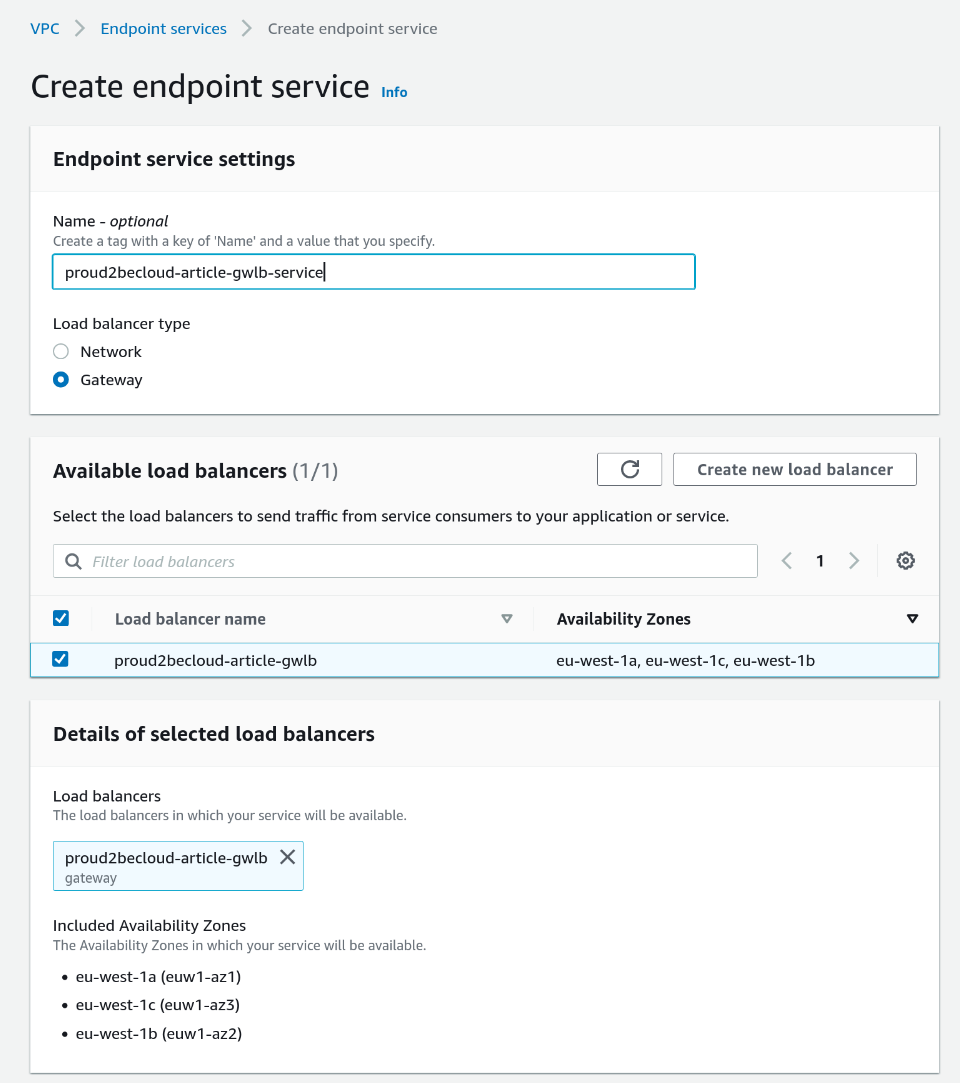Click the Filter load balancers search field

click(x=420, y=562)
